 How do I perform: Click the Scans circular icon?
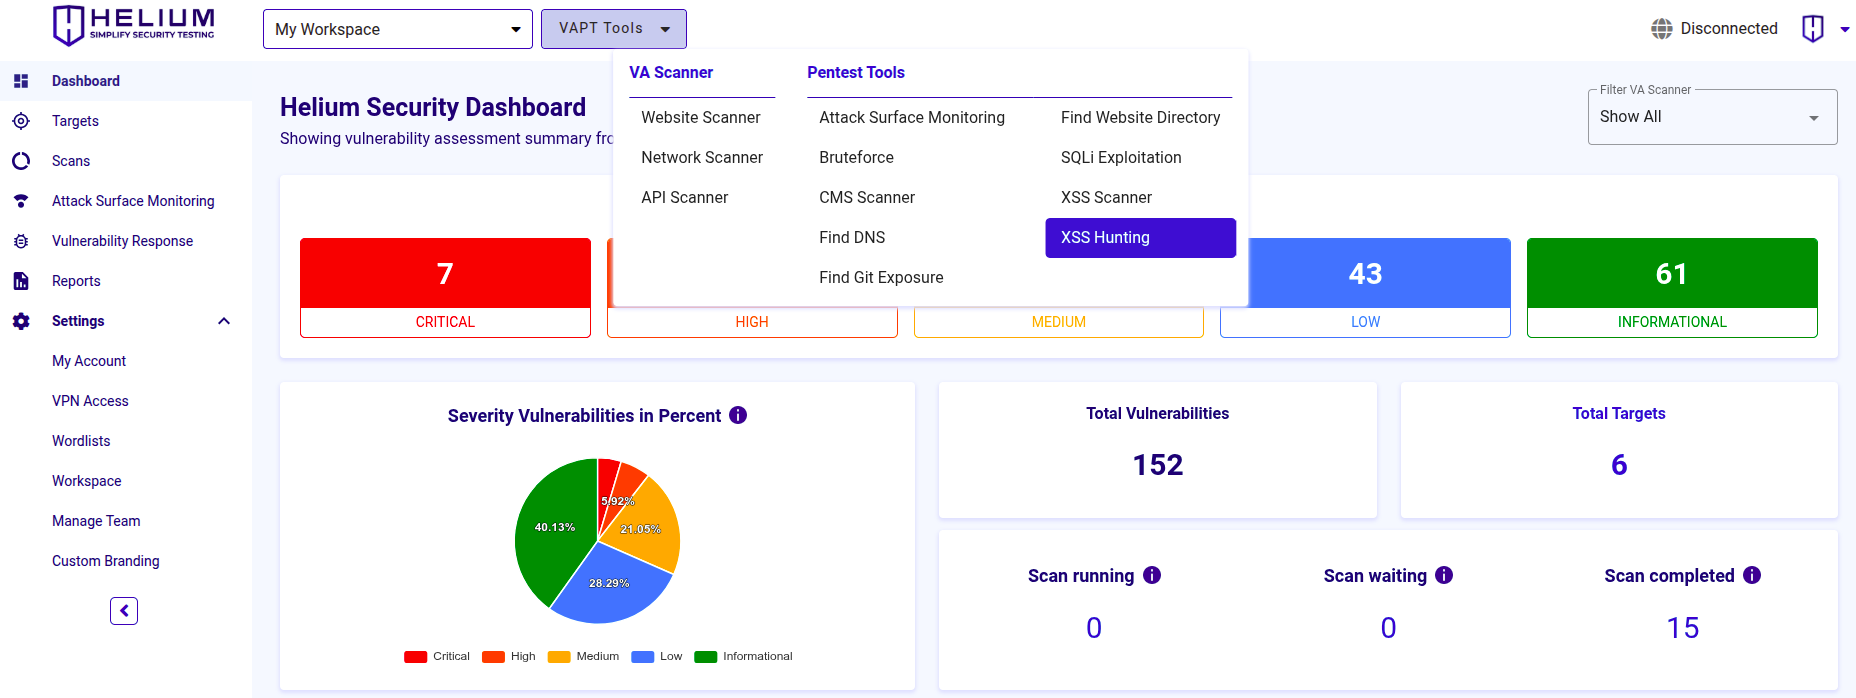pyautogui.click(x=21, y=161)
